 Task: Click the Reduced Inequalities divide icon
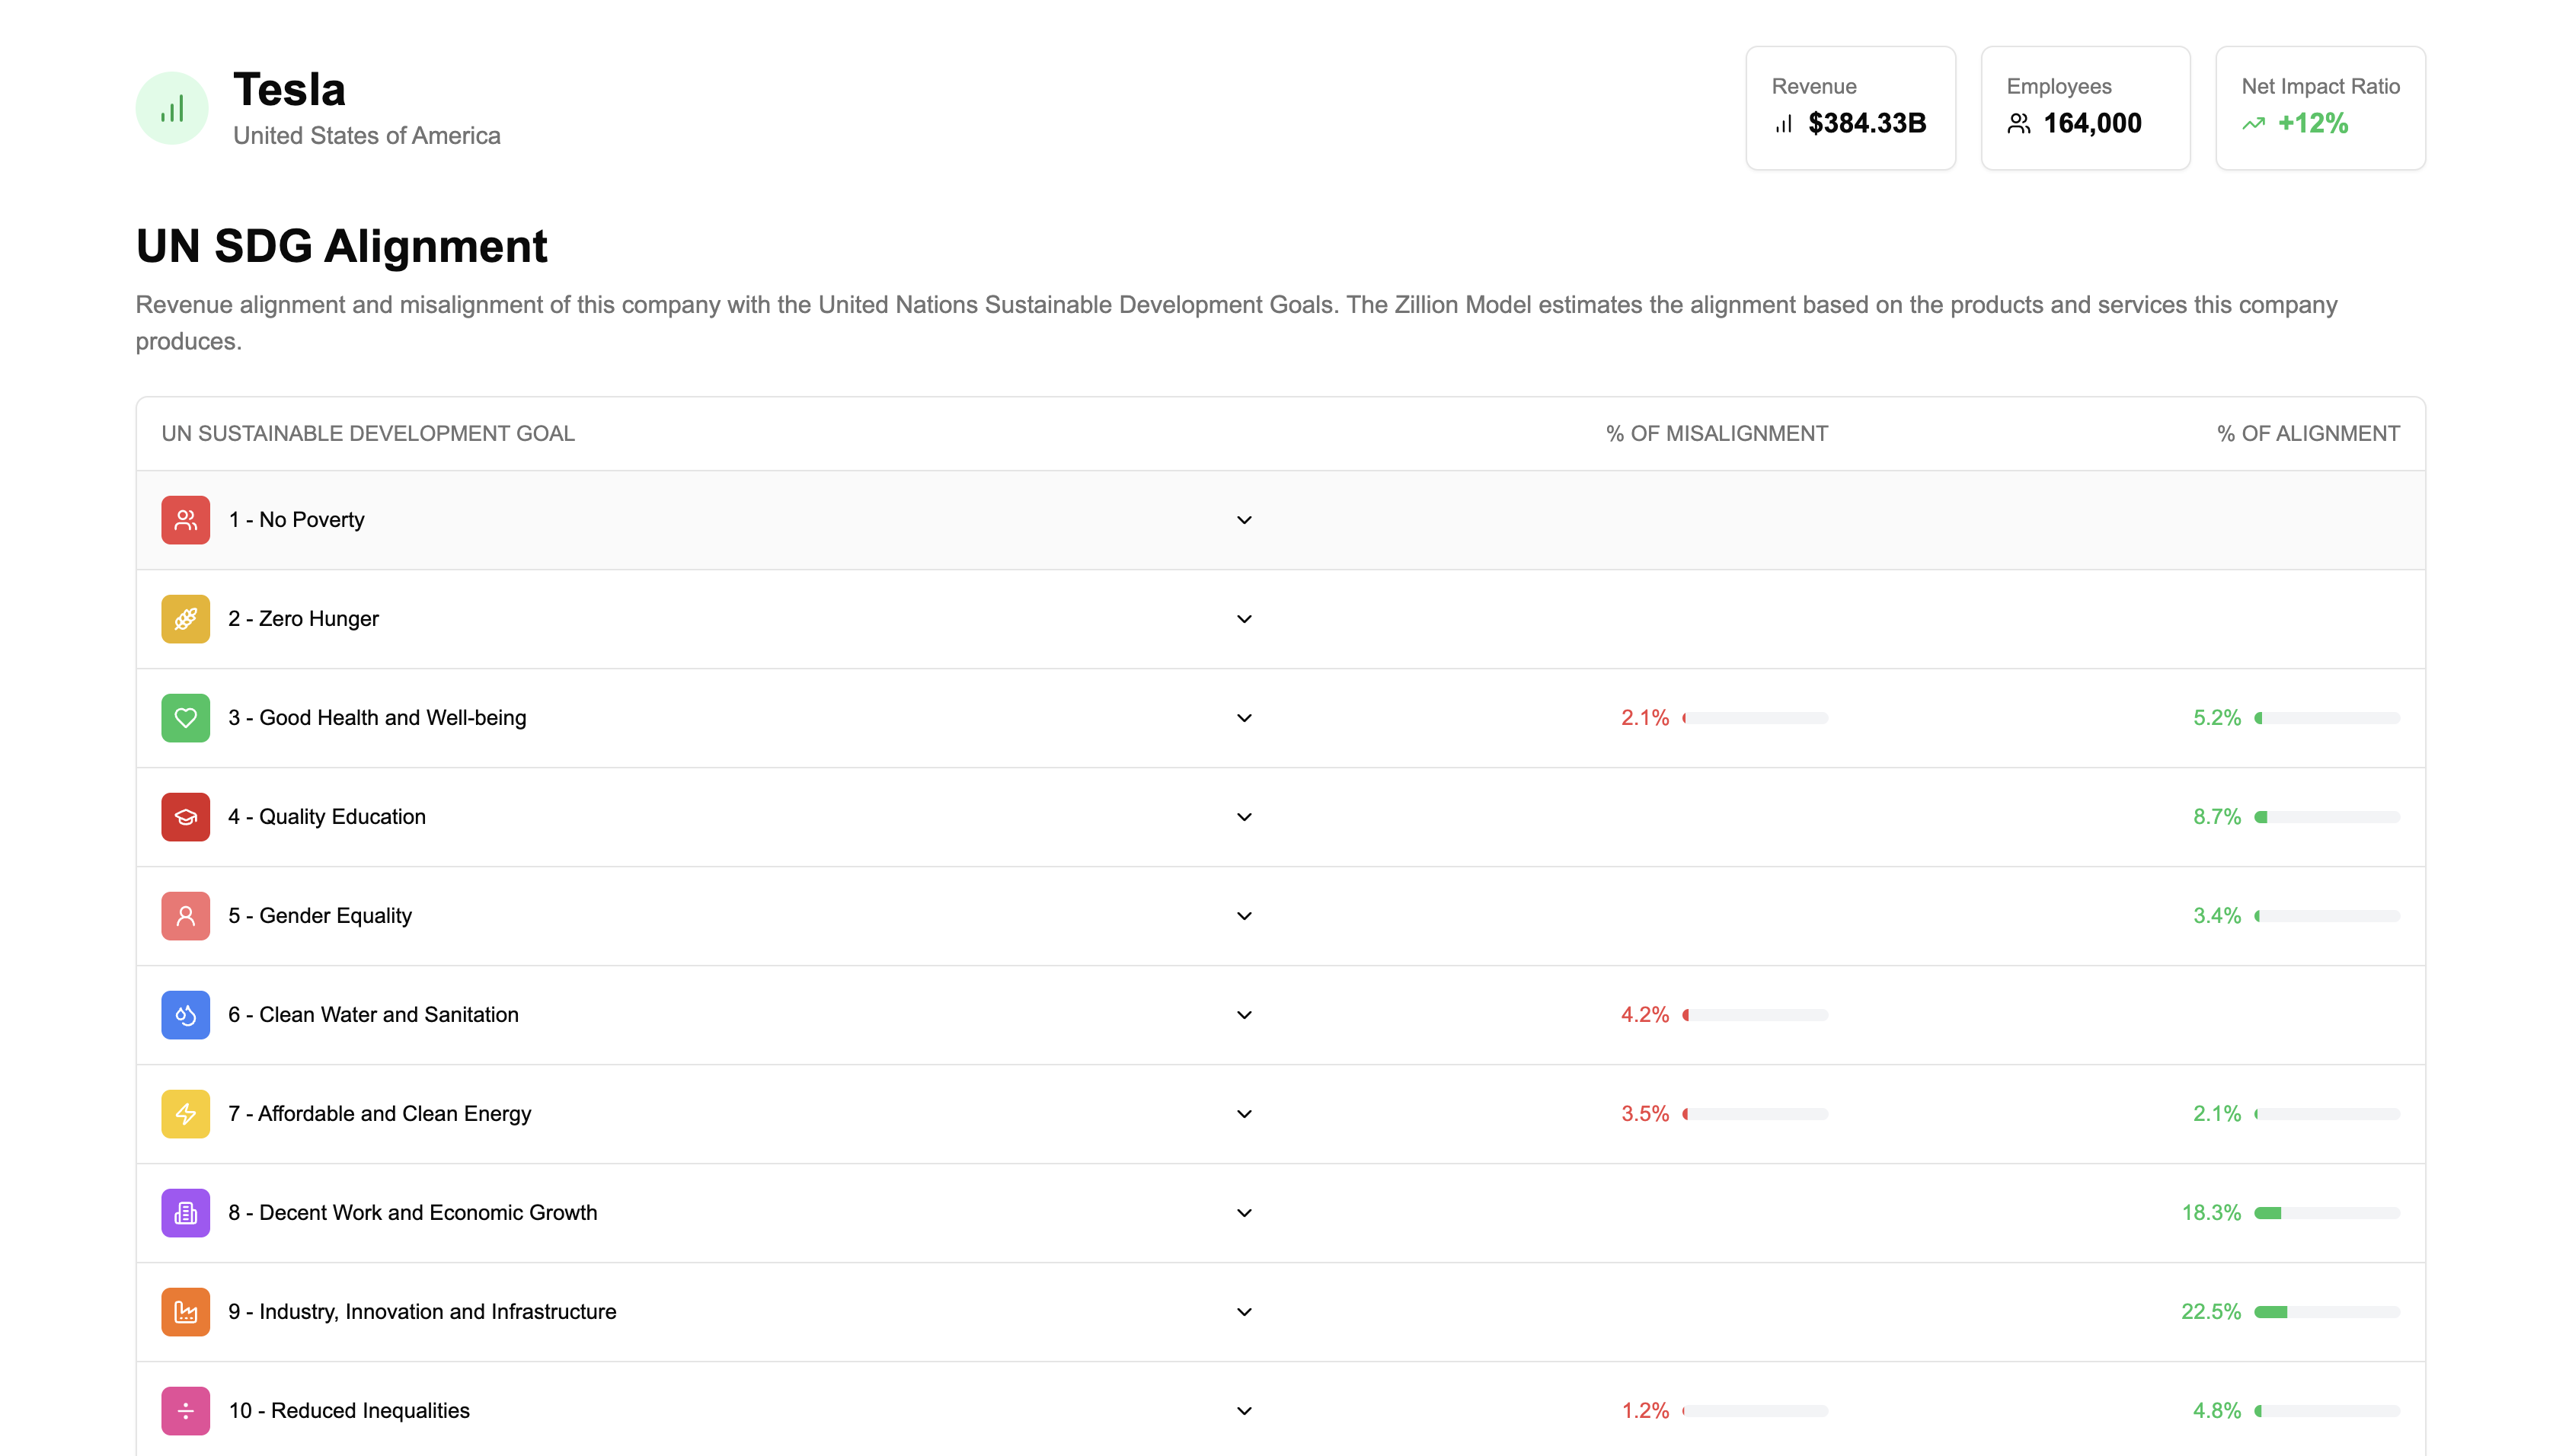pos(185,1411)
